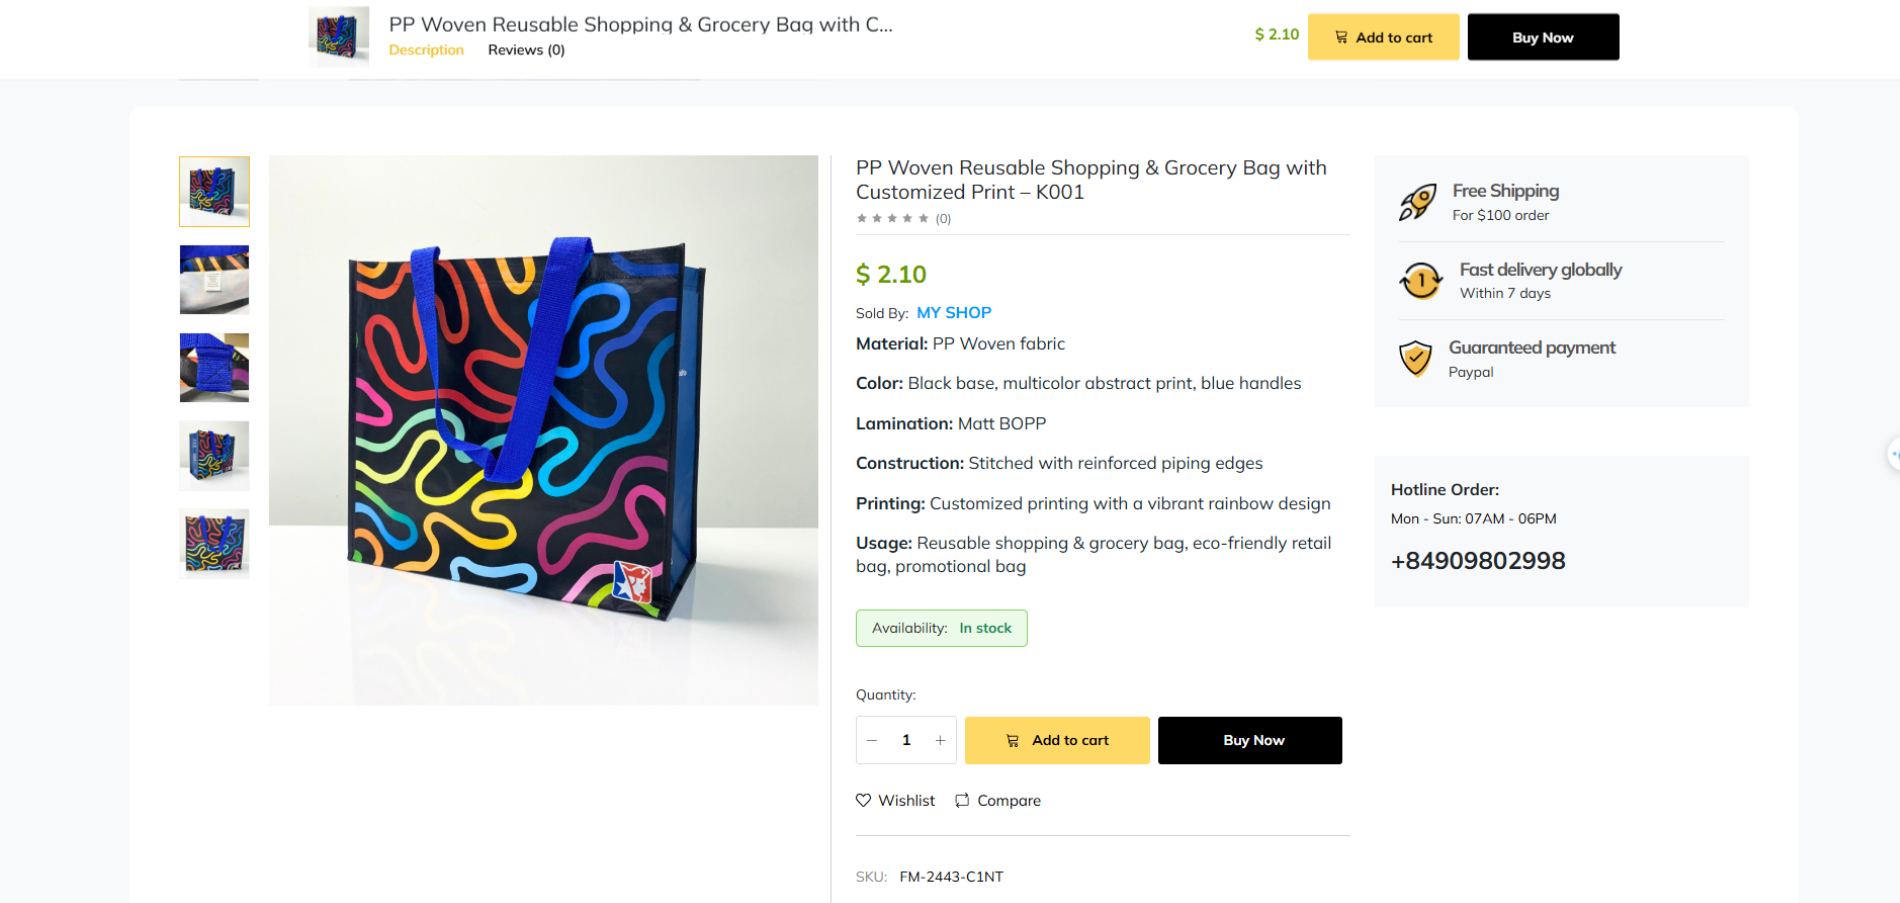Image resolution: width=1900 pixels, height=903 pixels.
Task: Click the quantity input field
Action: pyautogui.click(x=906, y=740)
